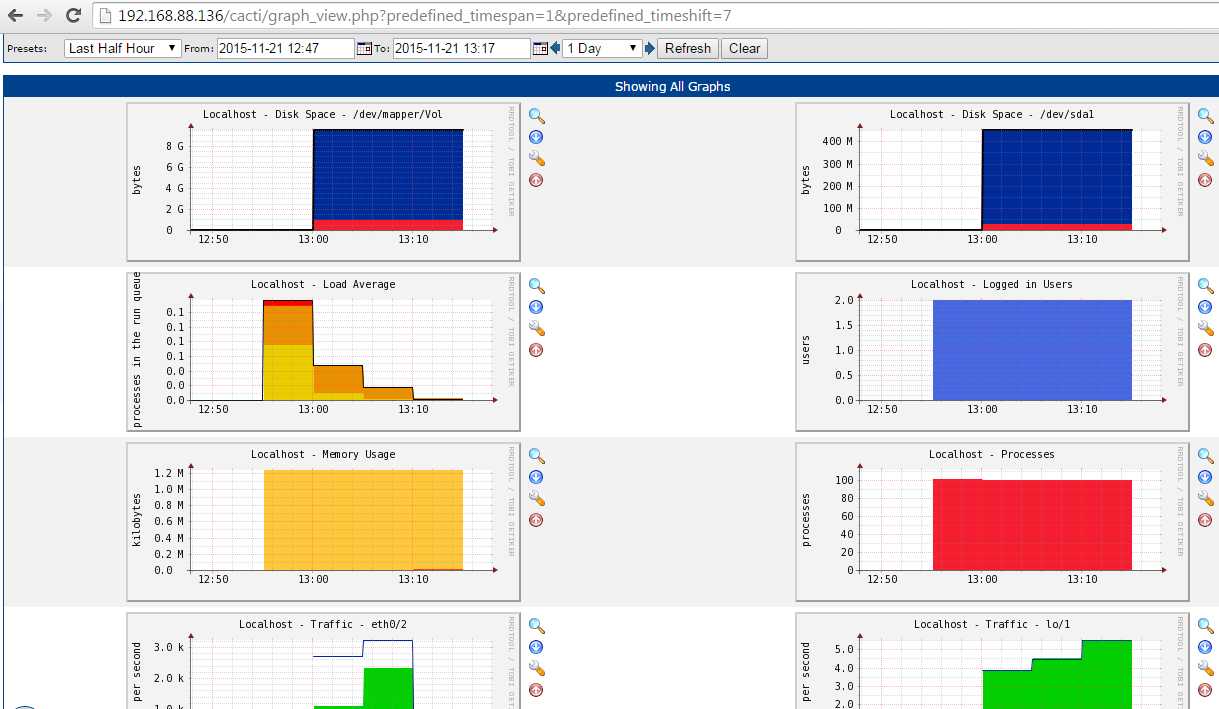Click the browser forward arrow
This screenshot has height=709, width=1219.
point(44,15)
